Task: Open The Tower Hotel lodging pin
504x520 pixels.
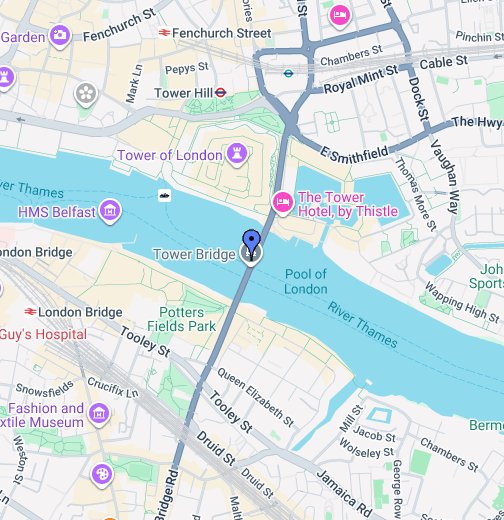Action: 283,203
